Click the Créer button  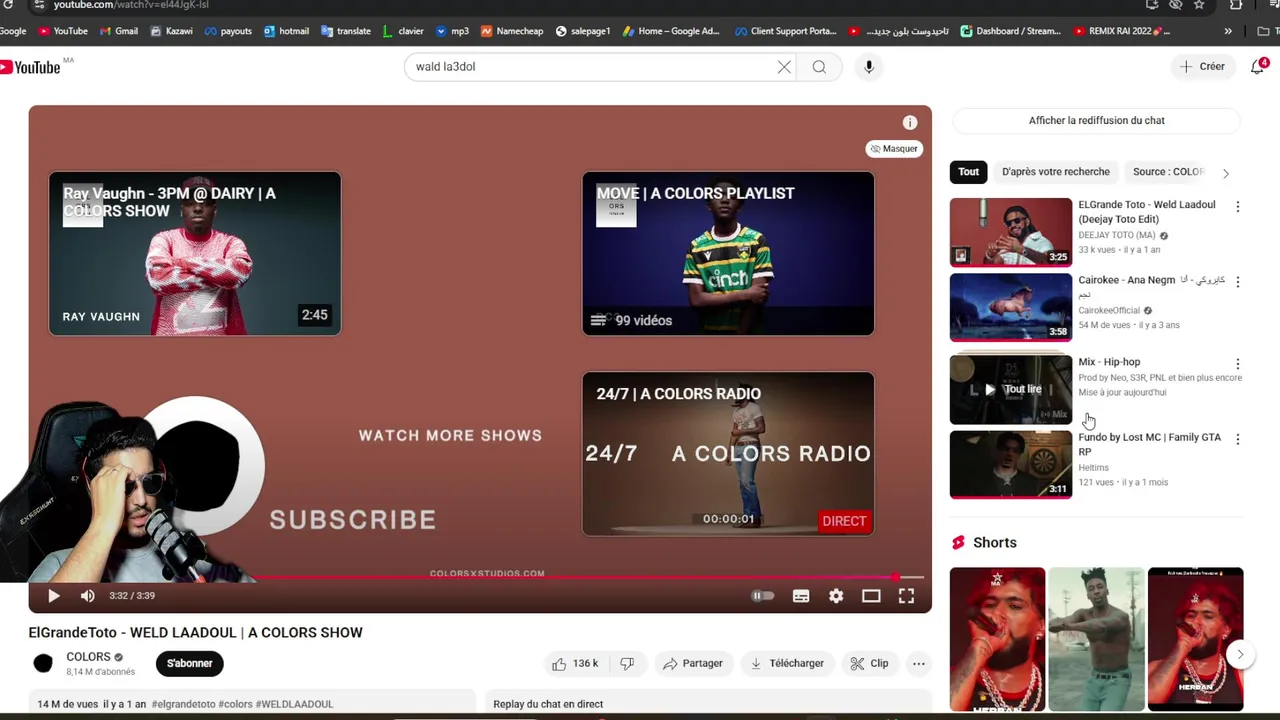point(1202,67)
